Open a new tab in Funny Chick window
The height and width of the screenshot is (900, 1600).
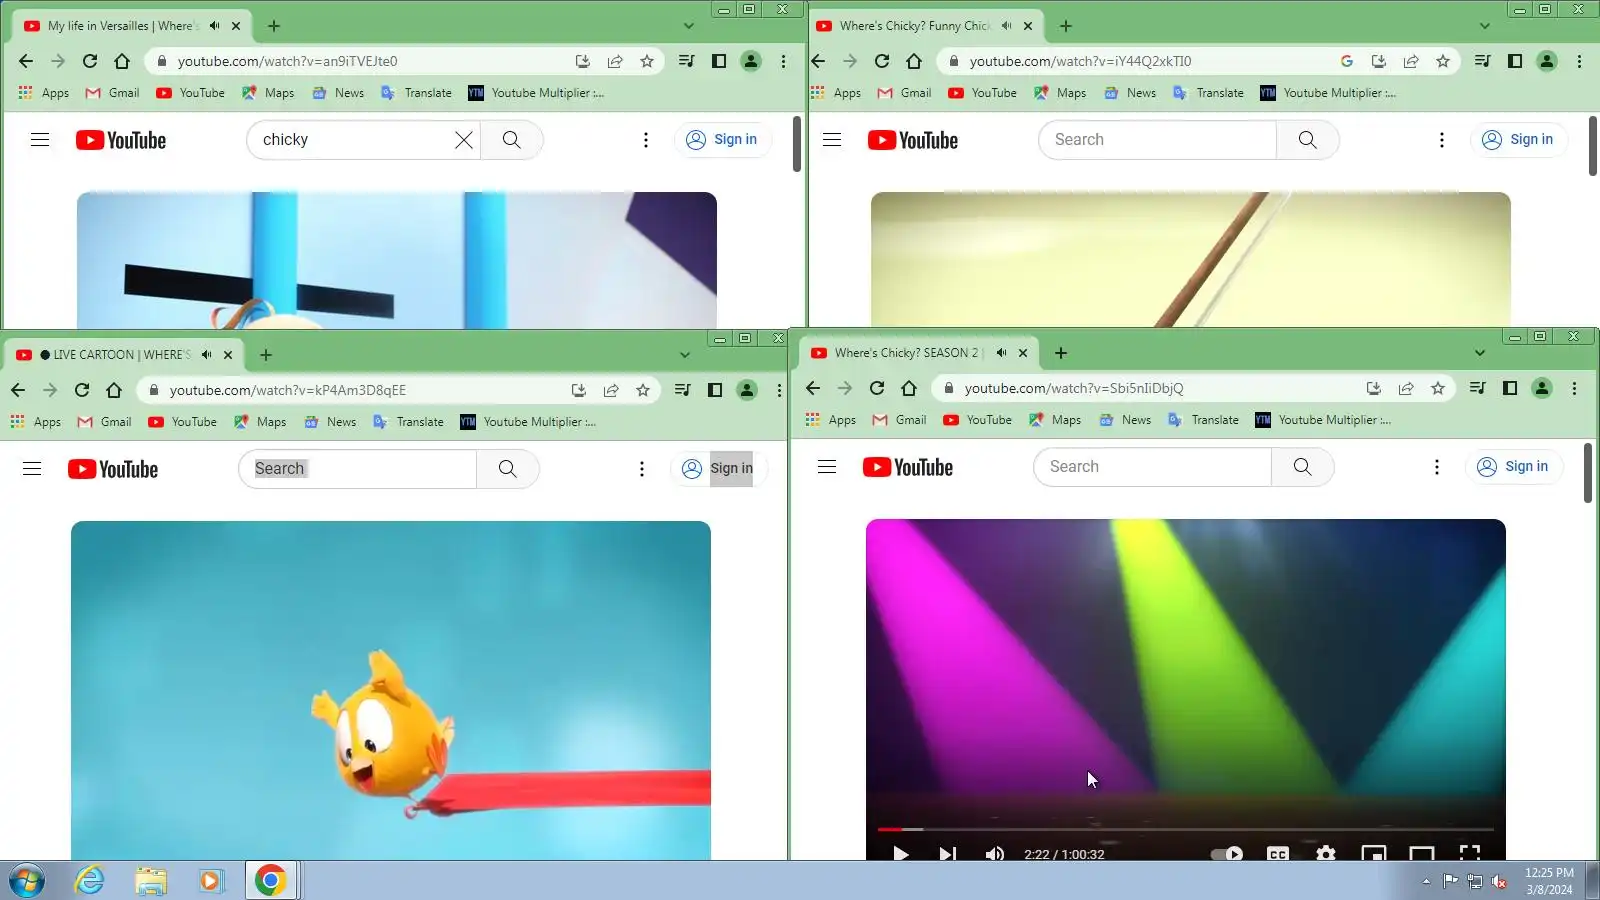click(x=1066, y=26)
